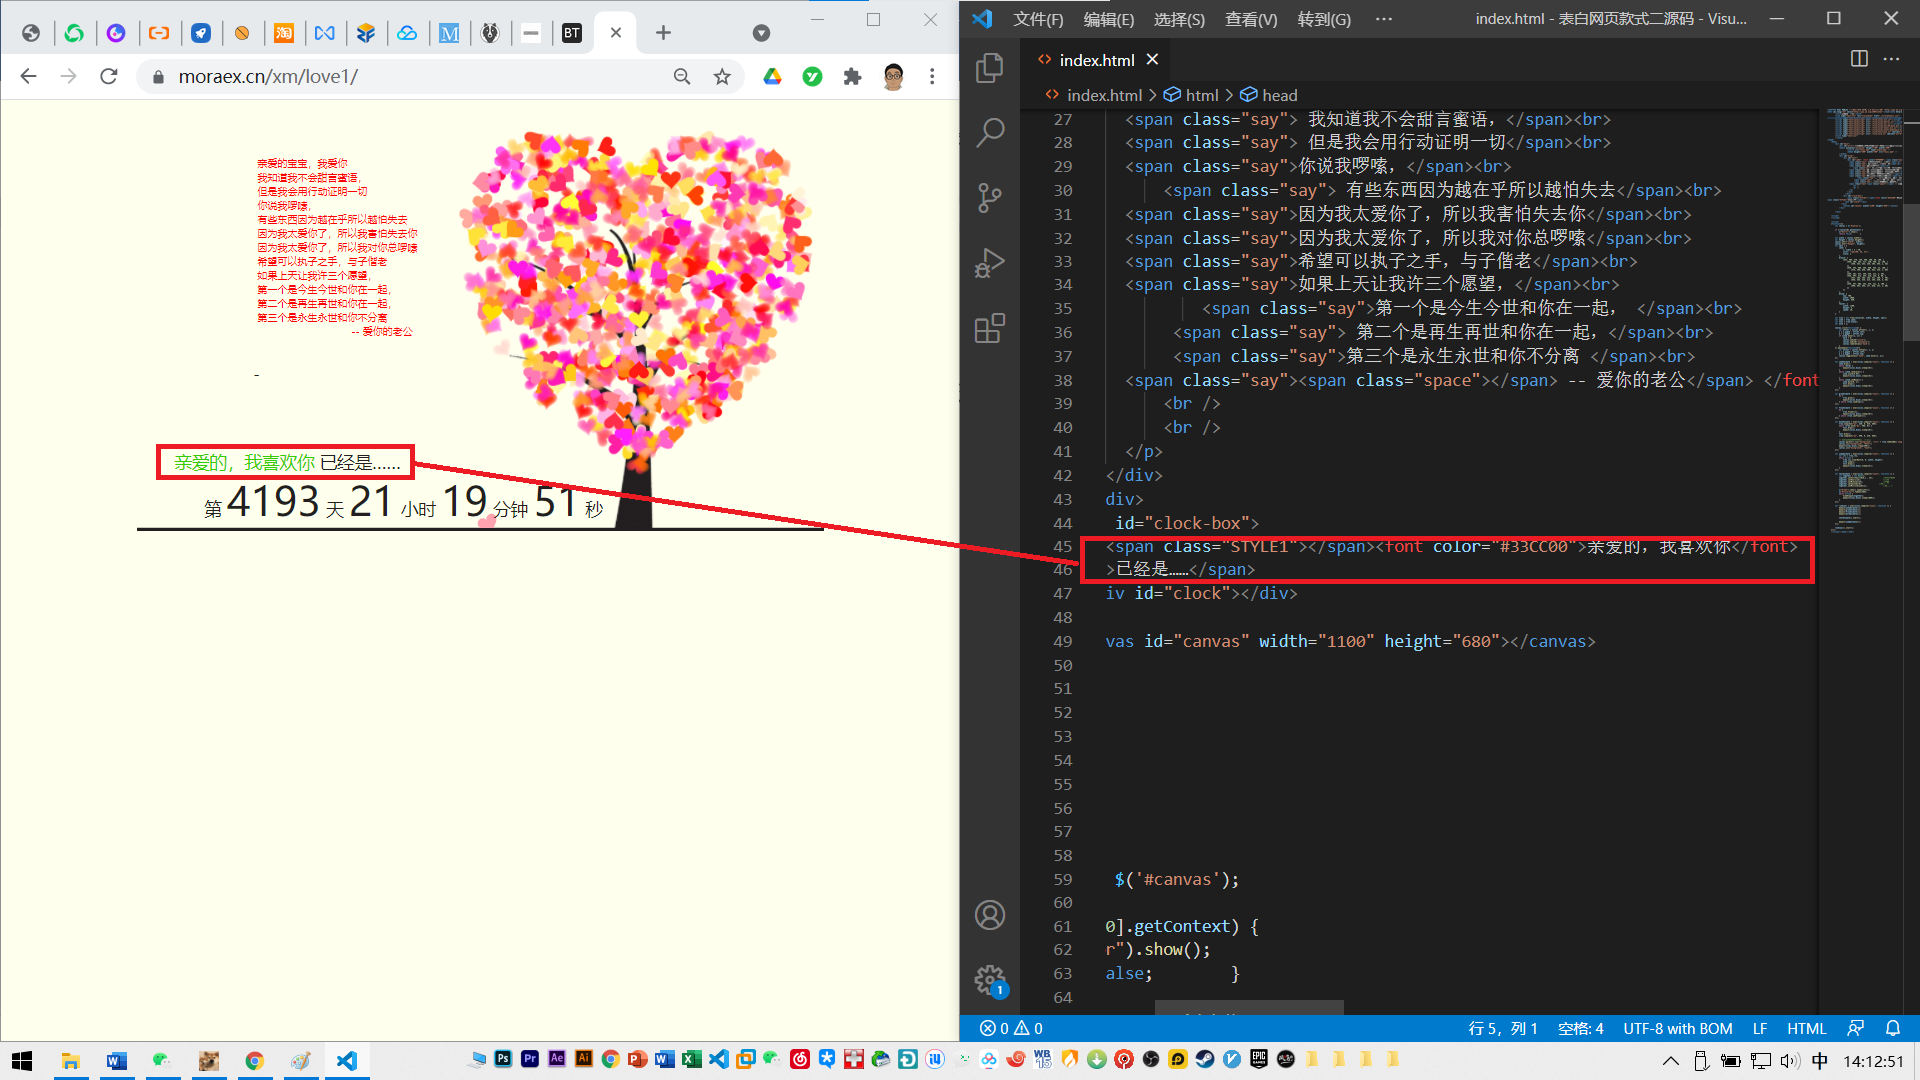Open the Search panel in VS Code
Screen dimensions: 1920x1080
[x=989, y=132]
